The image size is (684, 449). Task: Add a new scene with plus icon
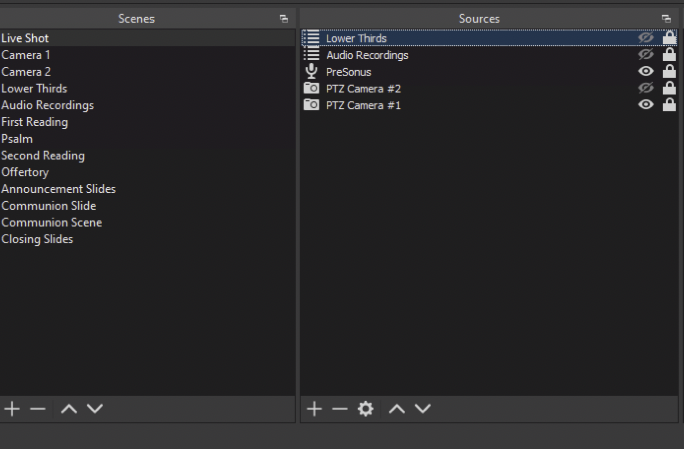pyautogui.click(x=12, y=409)
